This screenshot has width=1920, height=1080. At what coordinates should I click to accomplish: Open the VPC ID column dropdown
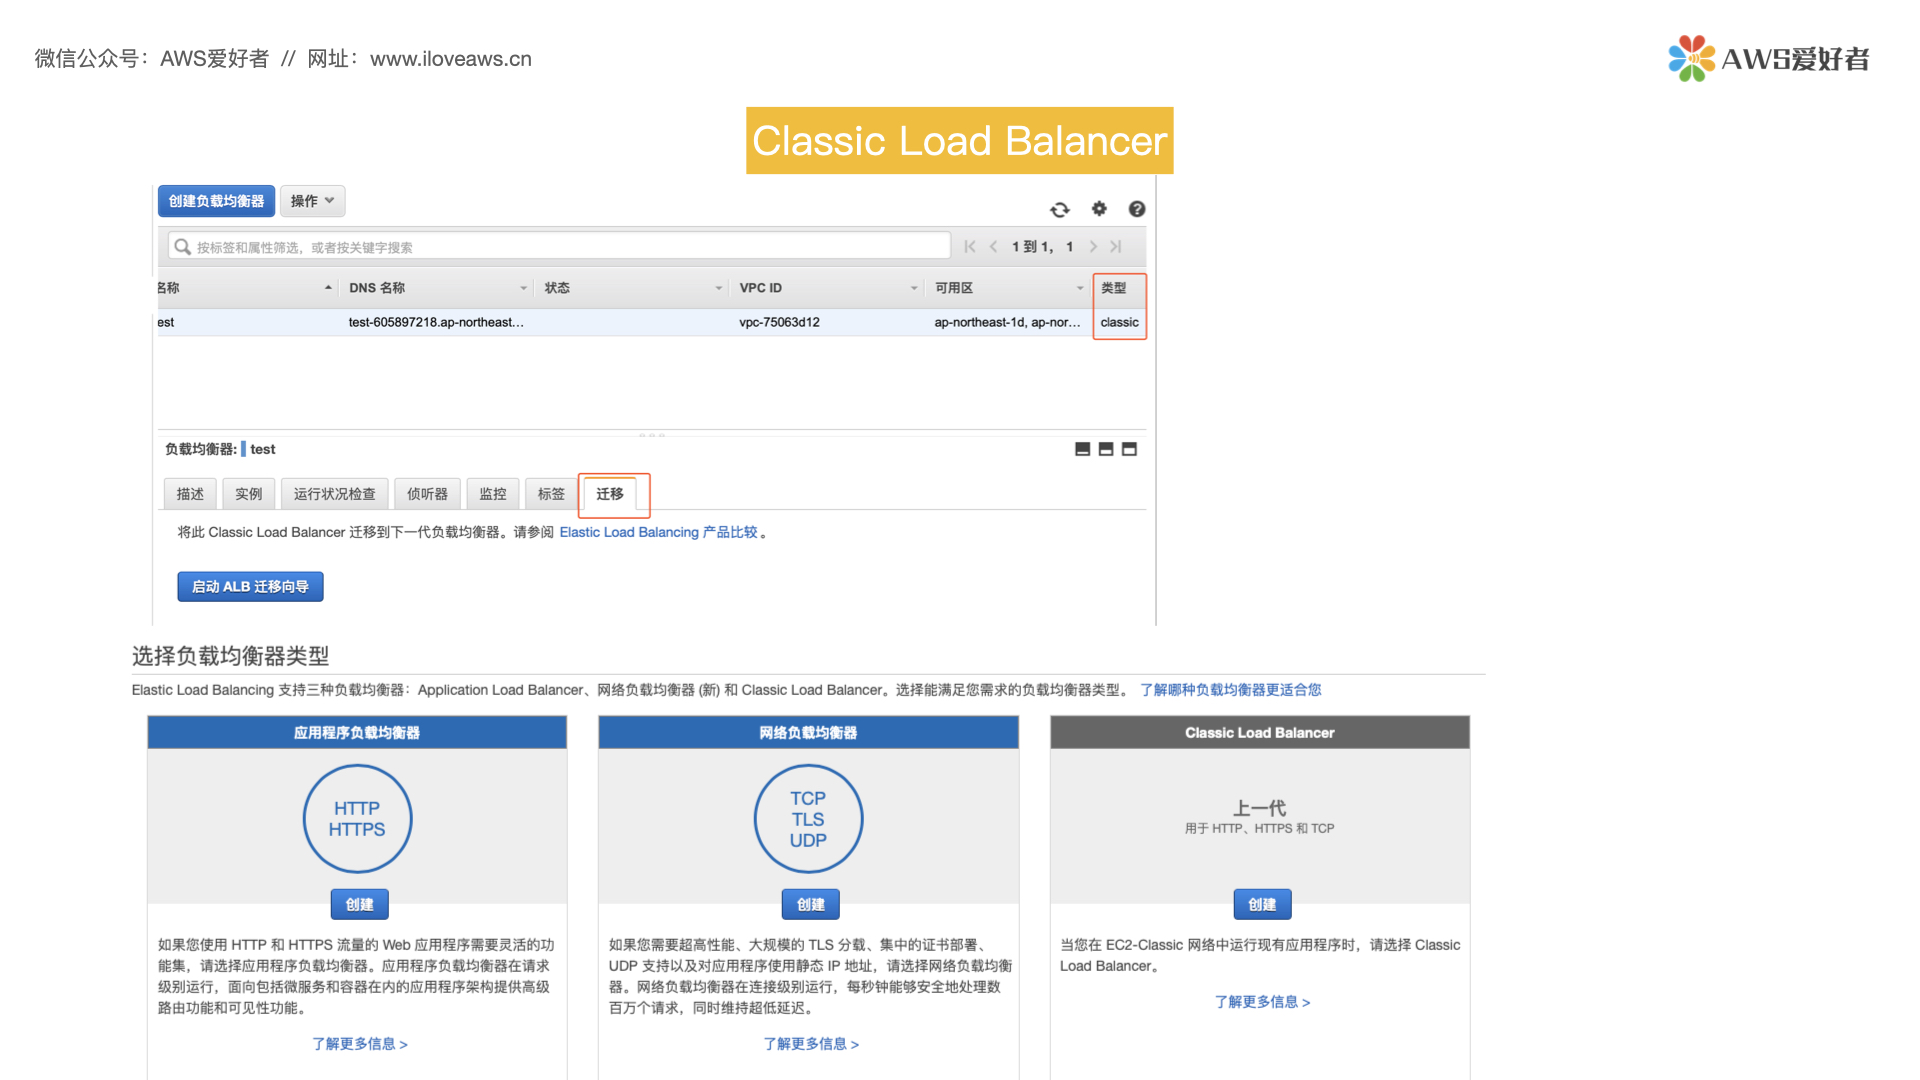click(913, 288)
